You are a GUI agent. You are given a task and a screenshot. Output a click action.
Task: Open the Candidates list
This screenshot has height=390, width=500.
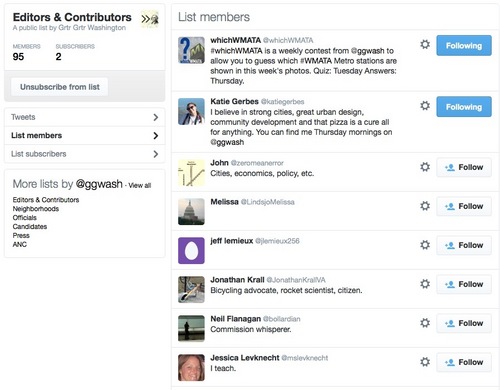point(30,227)
